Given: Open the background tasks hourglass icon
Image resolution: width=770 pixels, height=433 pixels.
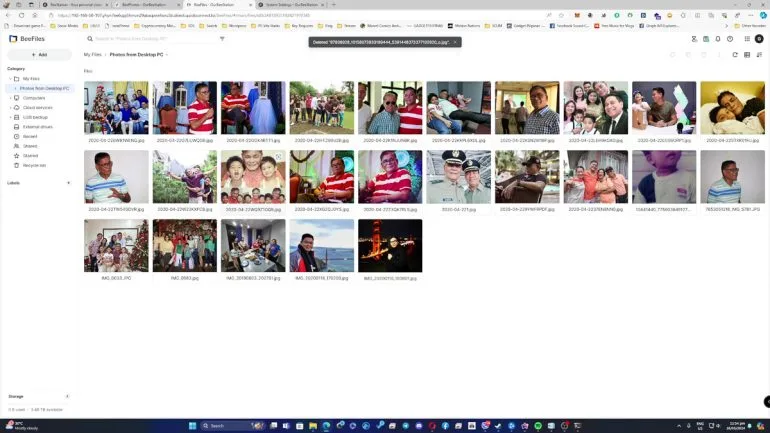Looking at the screenshot, I should (x=694, y=39).
